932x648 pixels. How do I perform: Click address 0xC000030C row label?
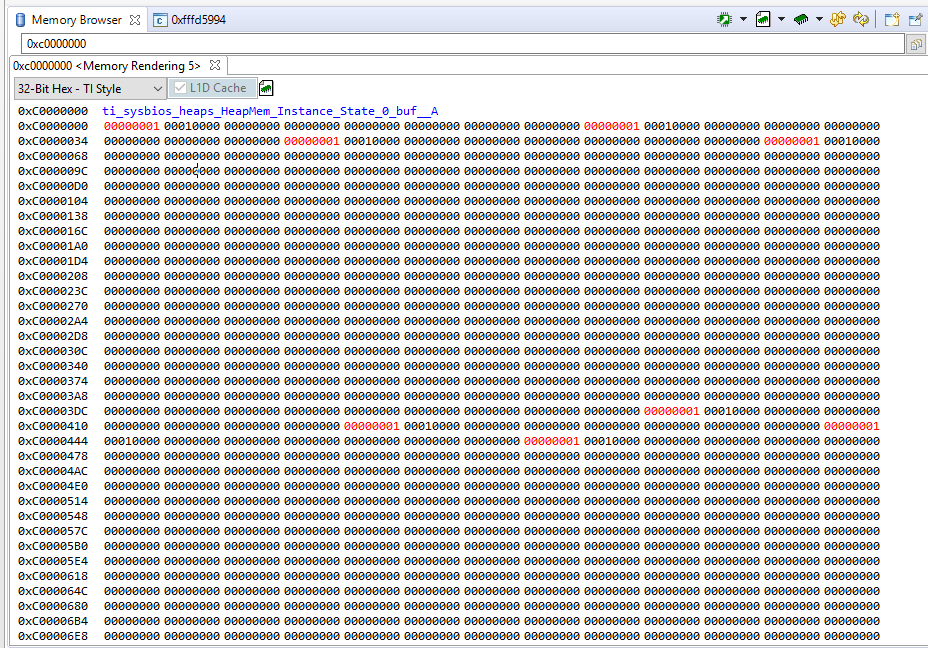tap(53, 351)
